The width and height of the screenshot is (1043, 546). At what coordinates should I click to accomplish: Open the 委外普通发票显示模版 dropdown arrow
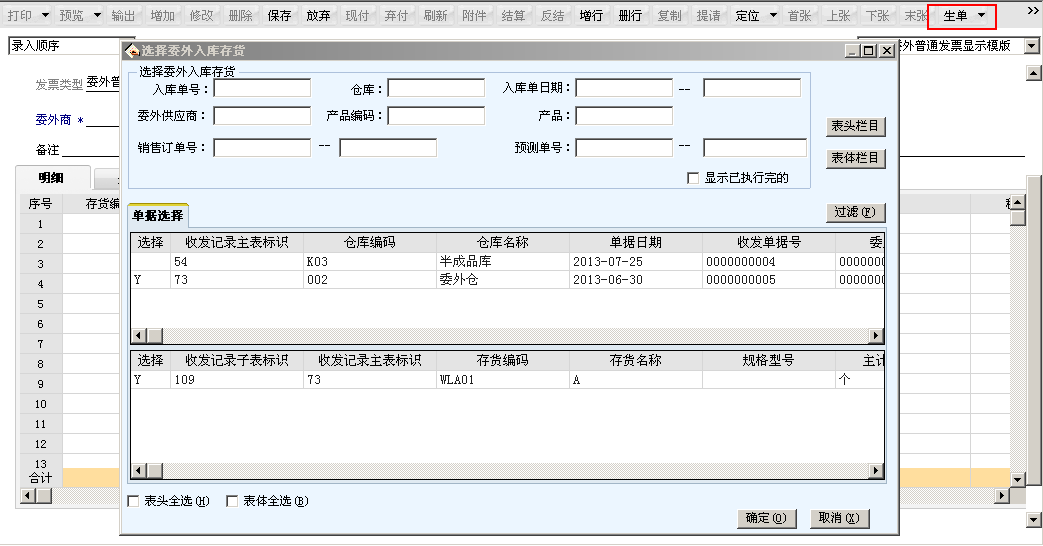1032,46
